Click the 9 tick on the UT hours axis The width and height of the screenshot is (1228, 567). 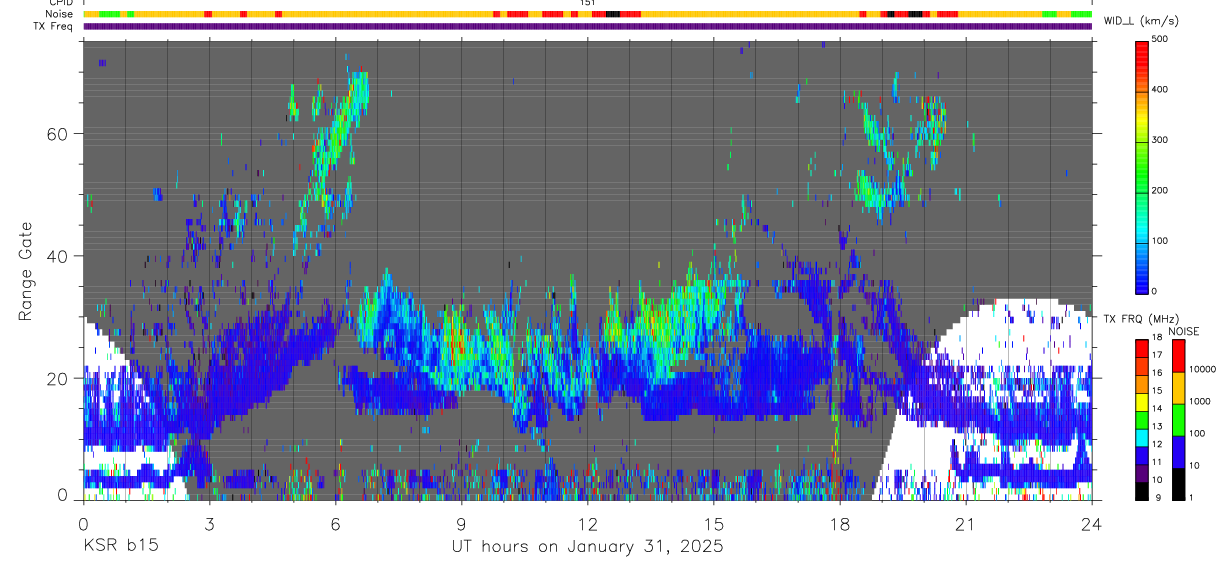461,523
